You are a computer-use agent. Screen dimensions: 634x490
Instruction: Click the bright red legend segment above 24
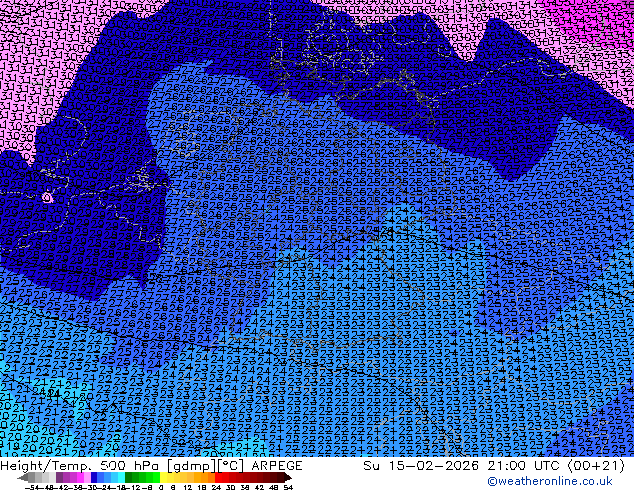point(218,477)
